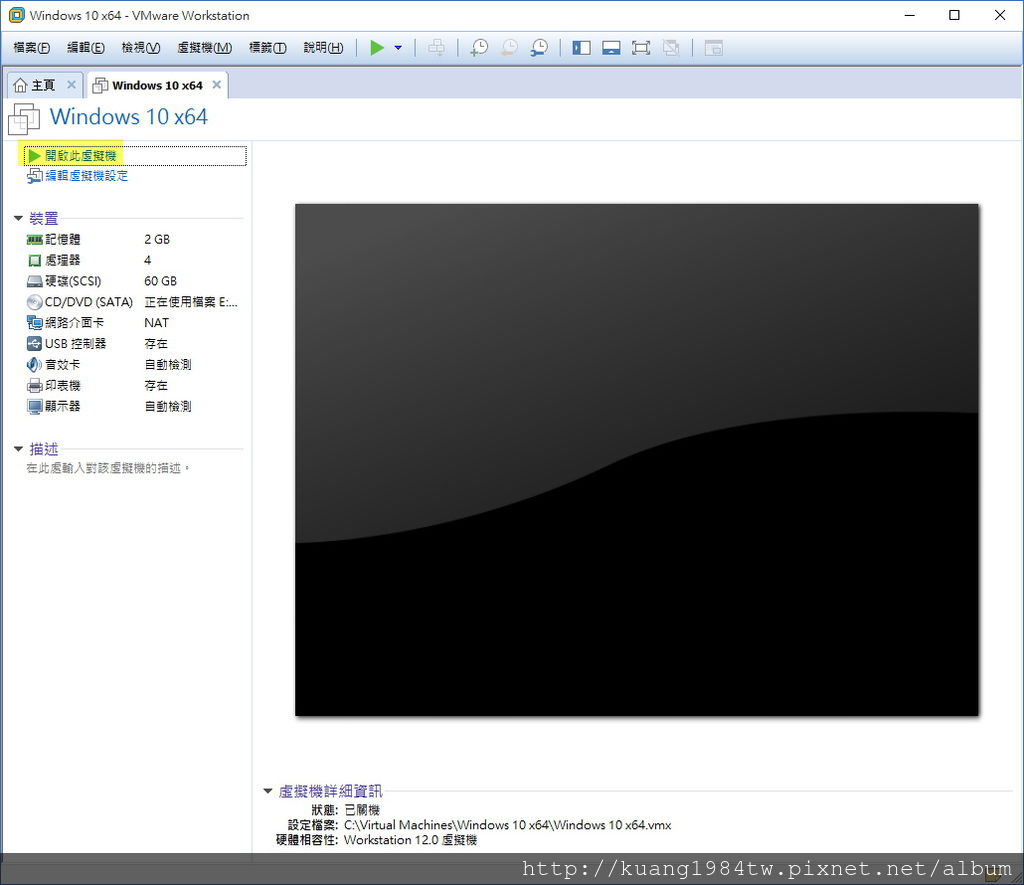This screenshot has width=1024, height=885.
Task: Open the snapshot manager toolbar icon
Action: (539, 48)
